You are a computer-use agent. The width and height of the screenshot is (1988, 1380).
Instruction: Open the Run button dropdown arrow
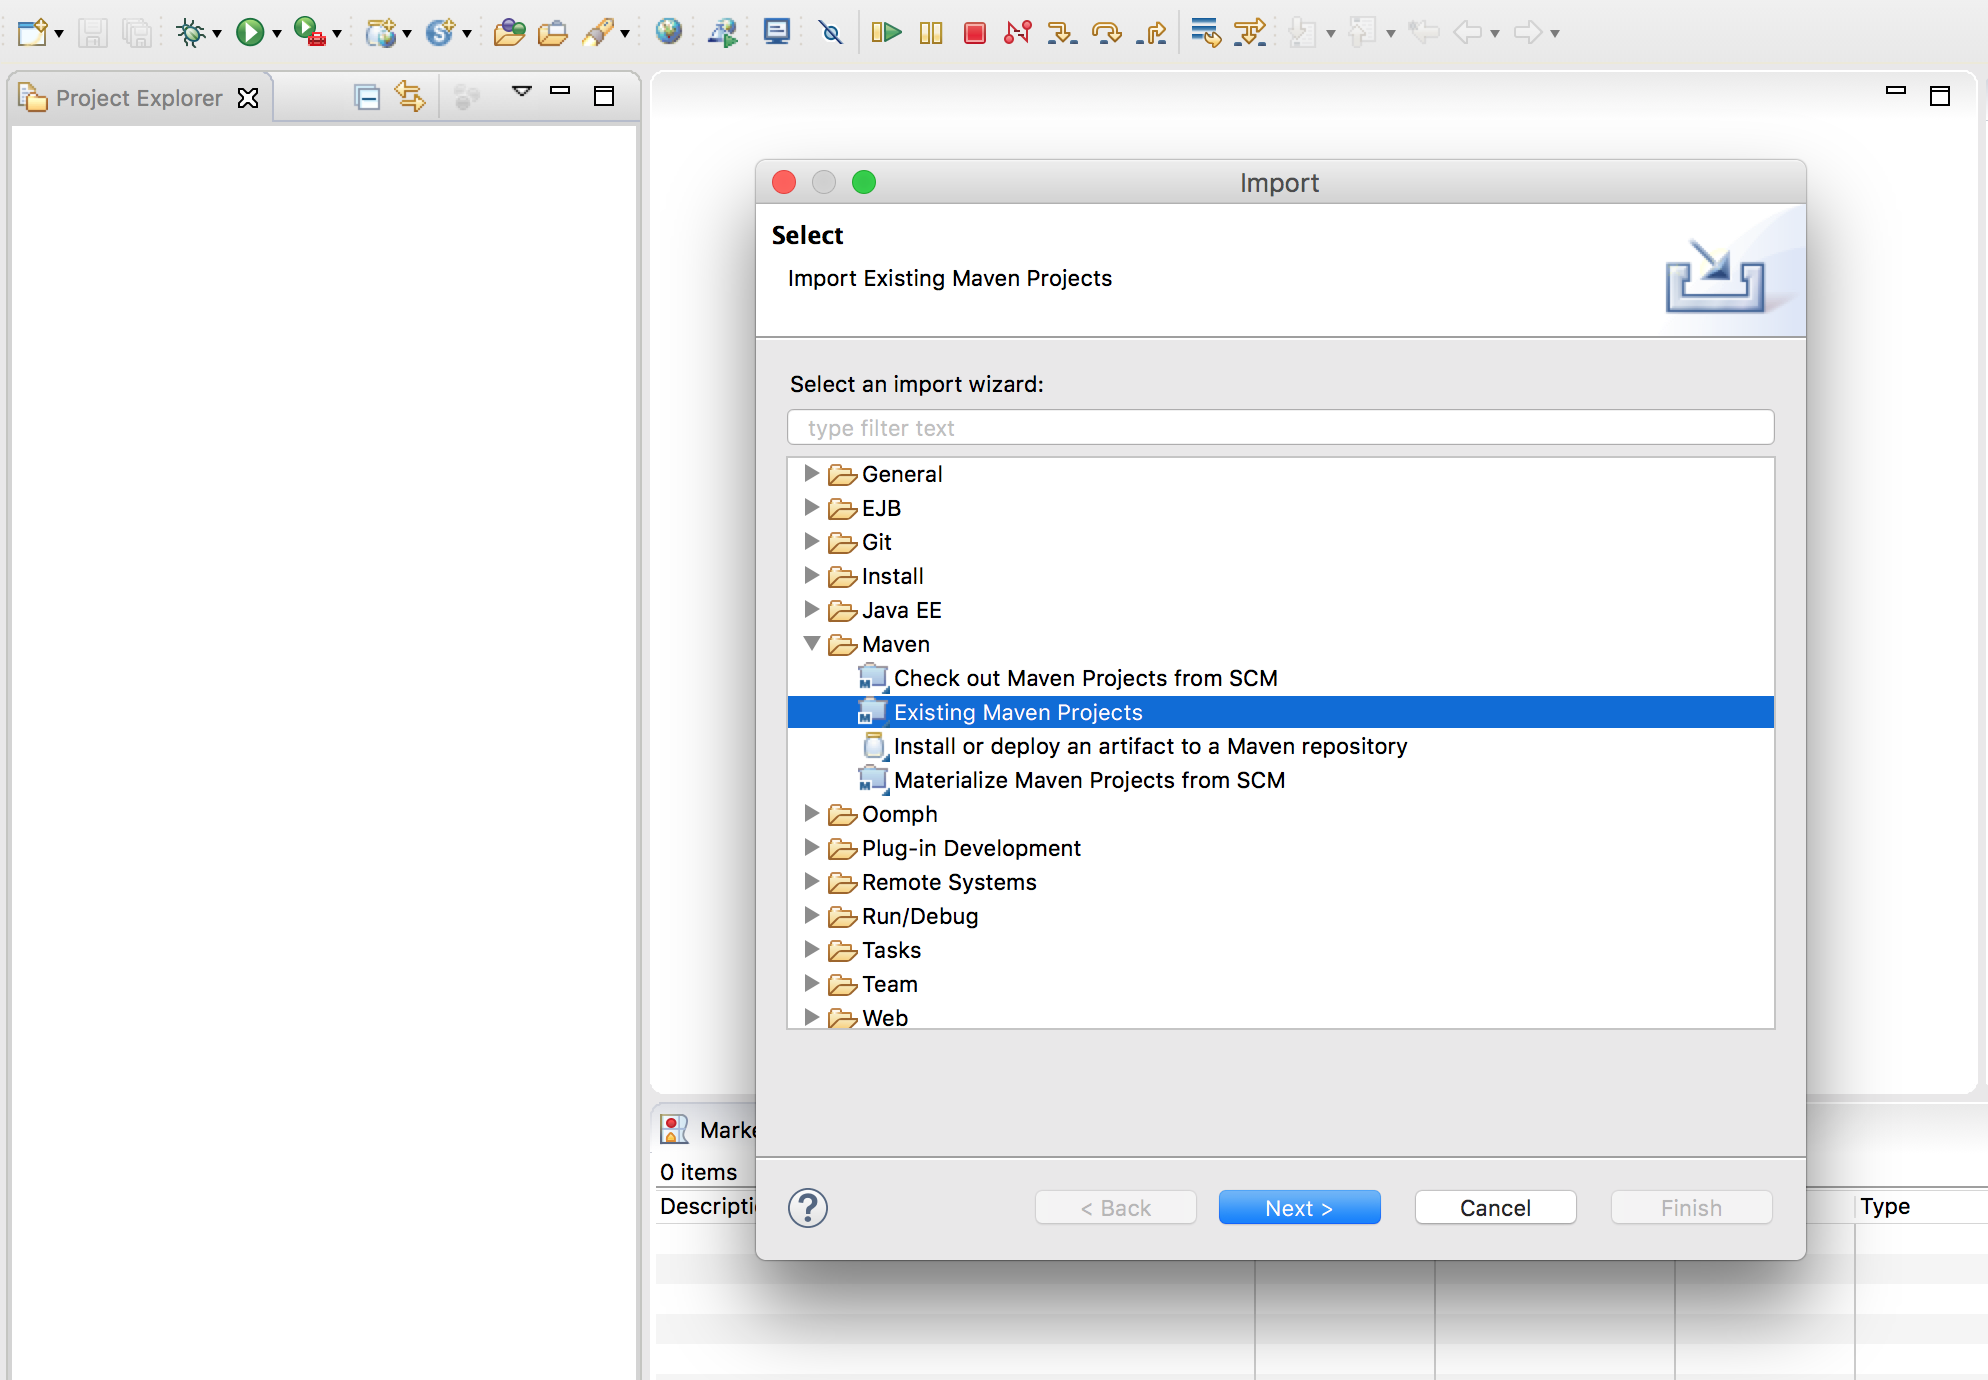pos(277,35)
